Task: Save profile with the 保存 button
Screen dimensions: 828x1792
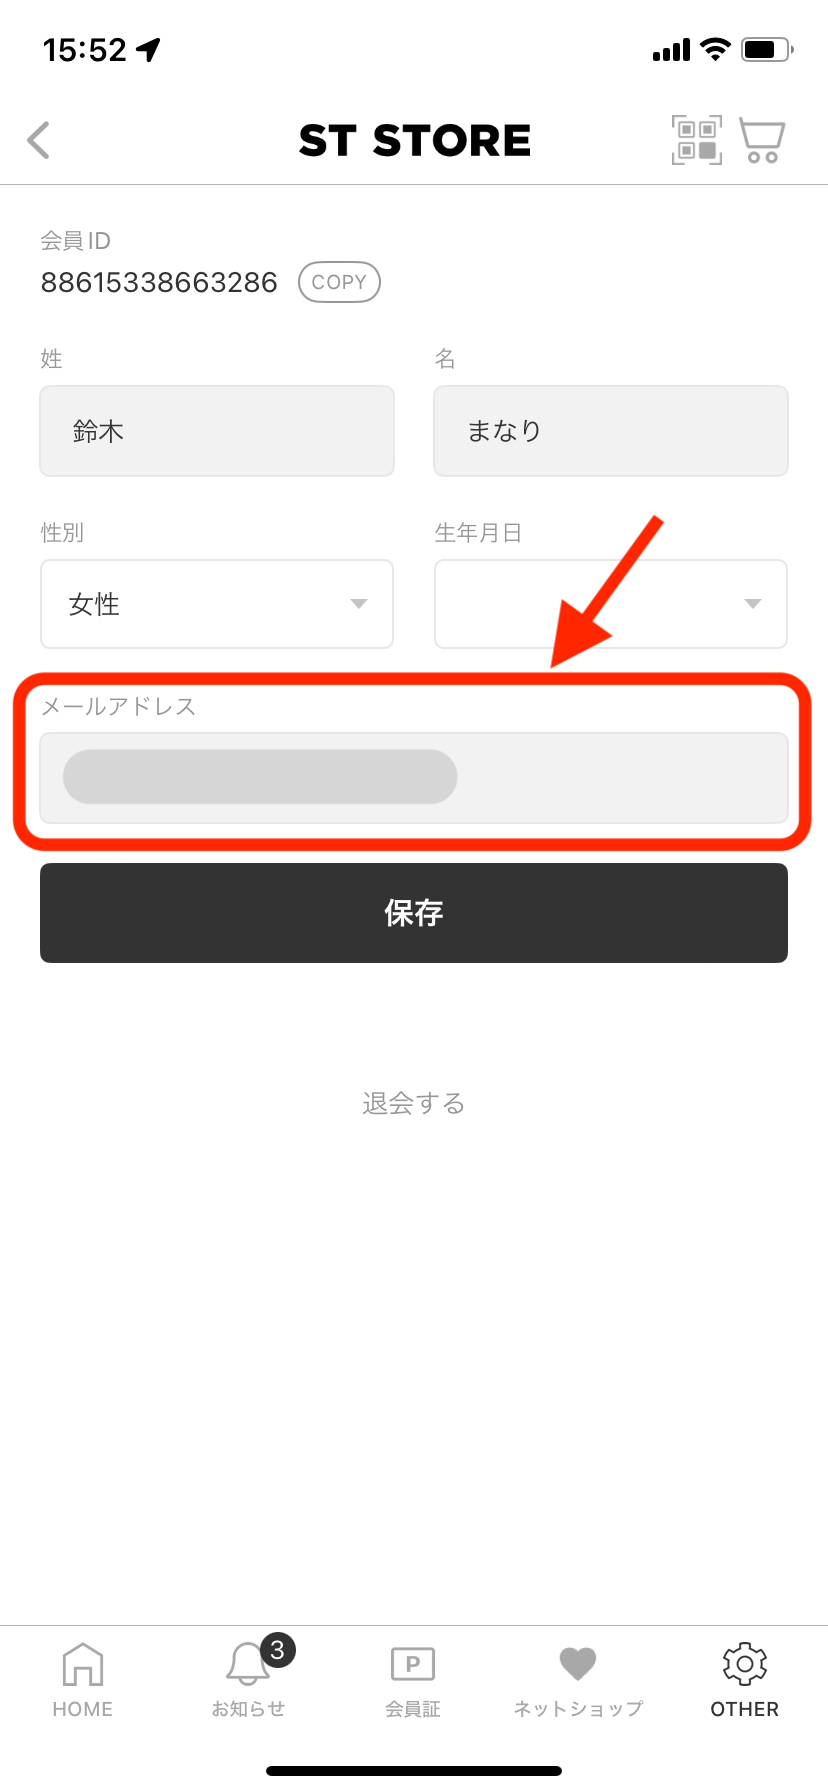Action: [x=414, y=913]
